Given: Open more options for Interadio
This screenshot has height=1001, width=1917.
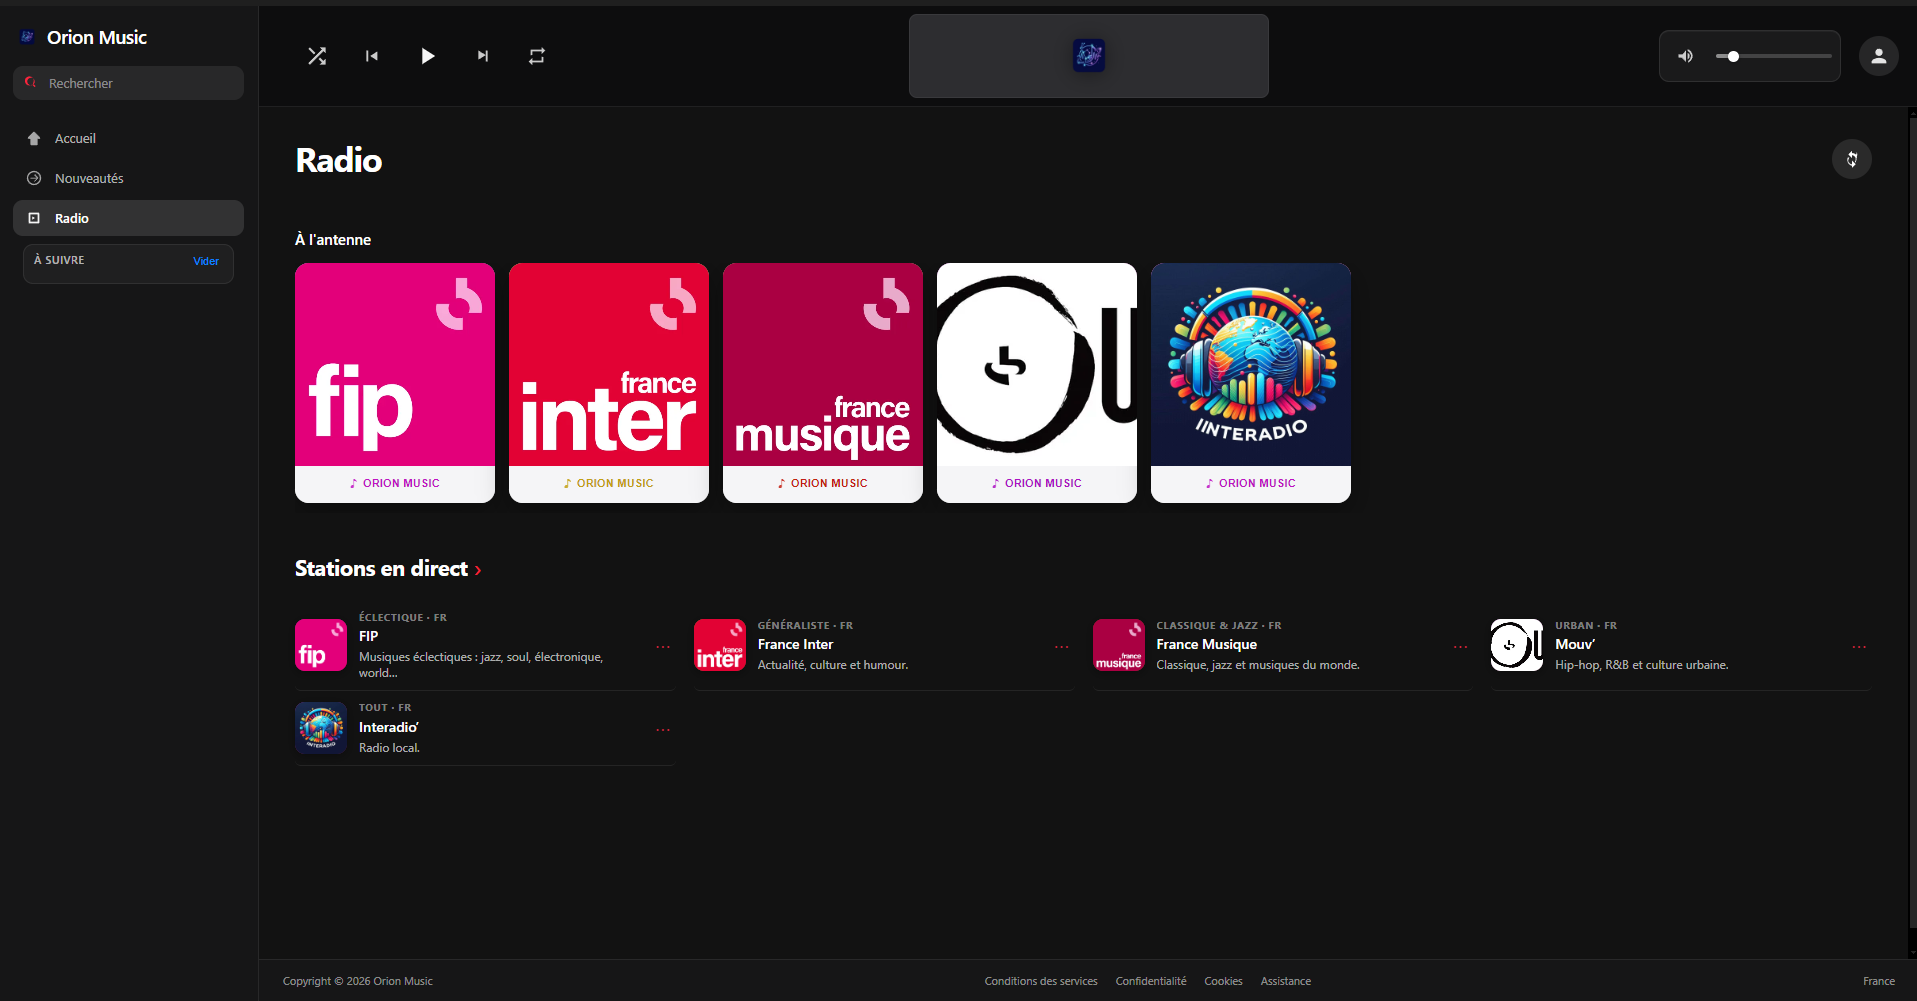Looking at the screenshot, I should (x=663, y=730).
